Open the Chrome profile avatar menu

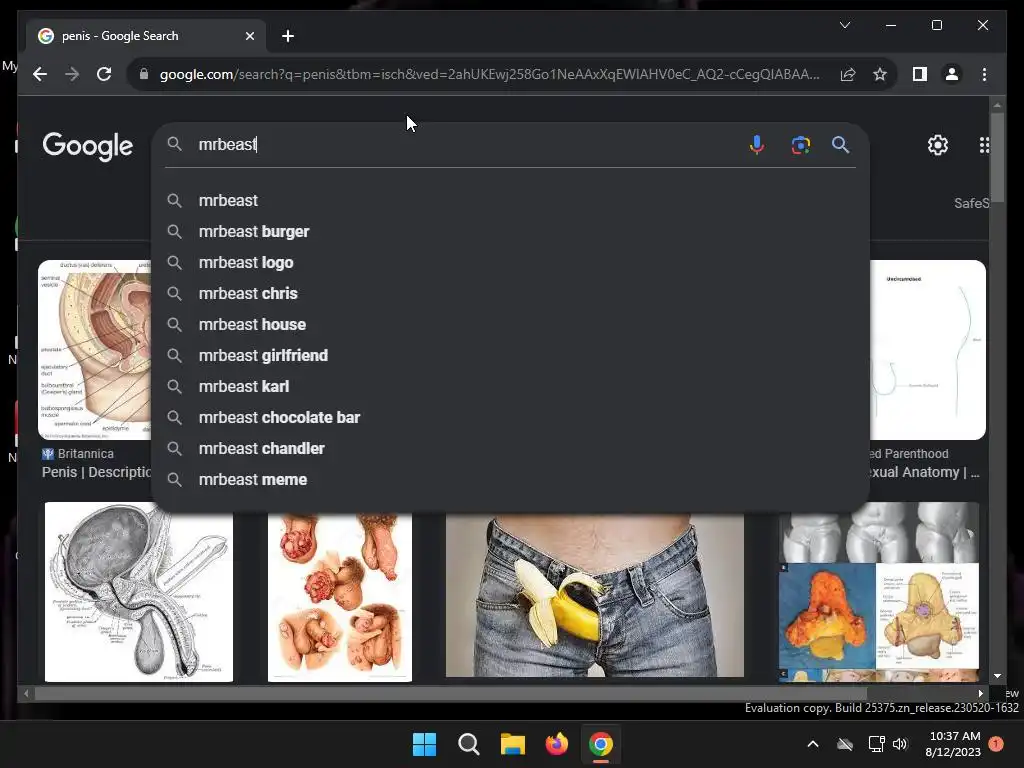(952, 74)
